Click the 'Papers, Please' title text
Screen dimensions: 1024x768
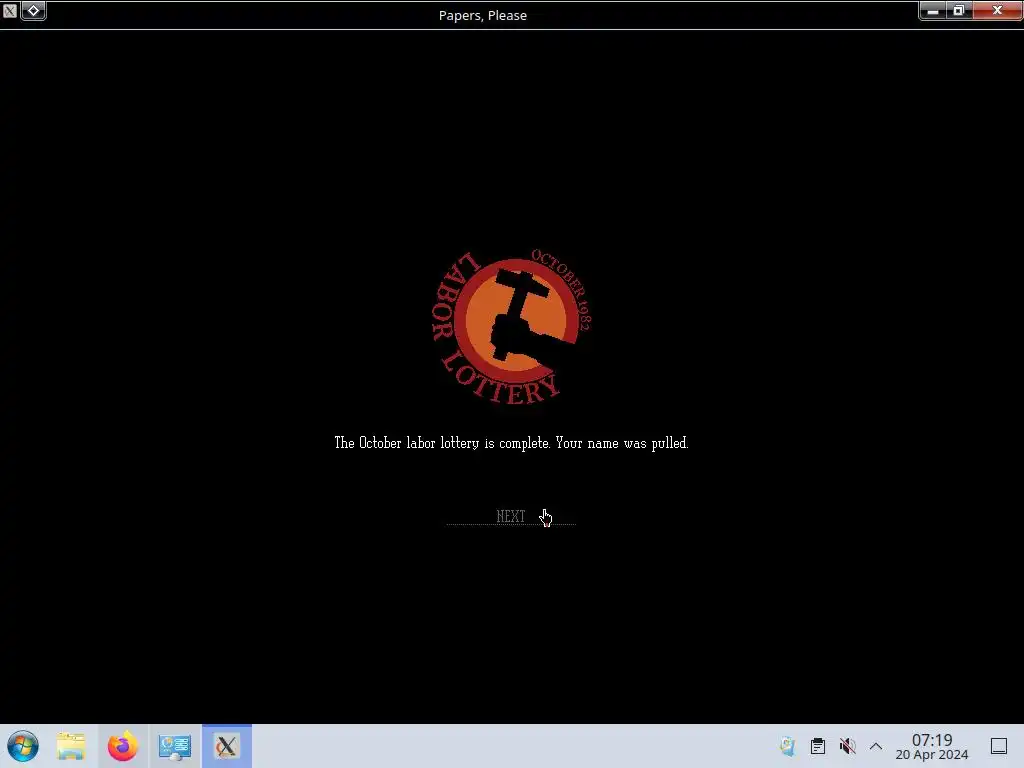coord(483,15)
